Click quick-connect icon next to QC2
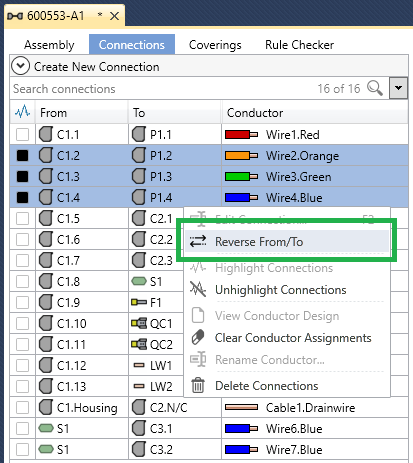 click(x=139, y=344)
